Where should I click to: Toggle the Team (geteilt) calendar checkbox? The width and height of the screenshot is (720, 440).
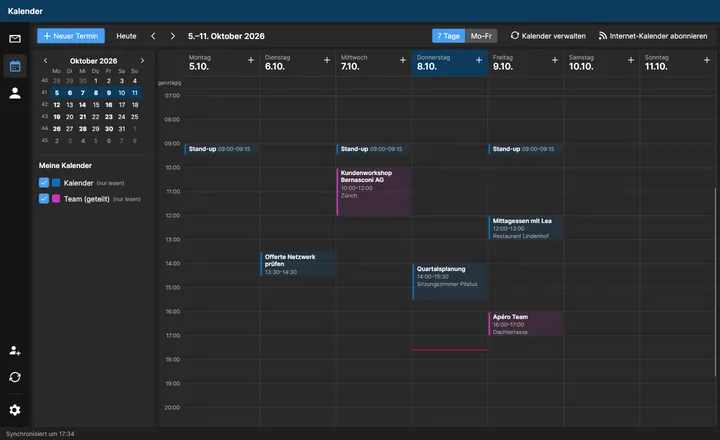click(x=44, y=199)
